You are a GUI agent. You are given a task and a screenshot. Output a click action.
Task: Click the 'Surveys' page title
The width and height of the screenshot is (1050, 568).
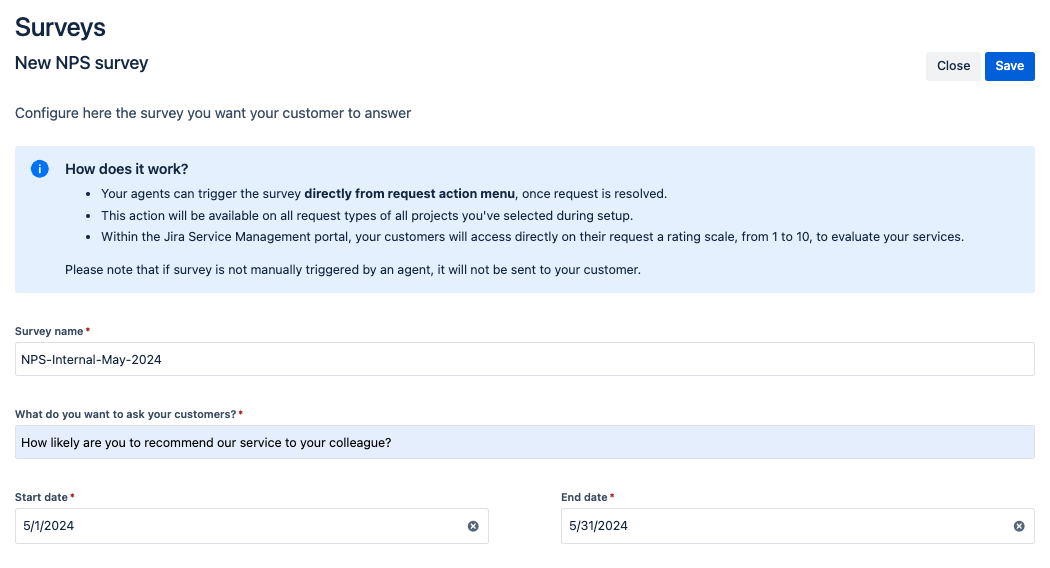[x=60, y=27]
